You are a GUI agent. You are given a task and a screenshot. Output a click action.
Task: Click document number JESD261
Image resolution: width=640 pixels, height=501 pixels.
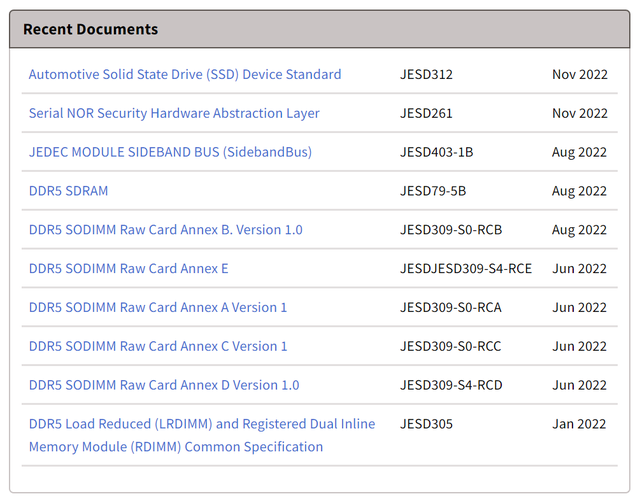click(x=427, y=114)
